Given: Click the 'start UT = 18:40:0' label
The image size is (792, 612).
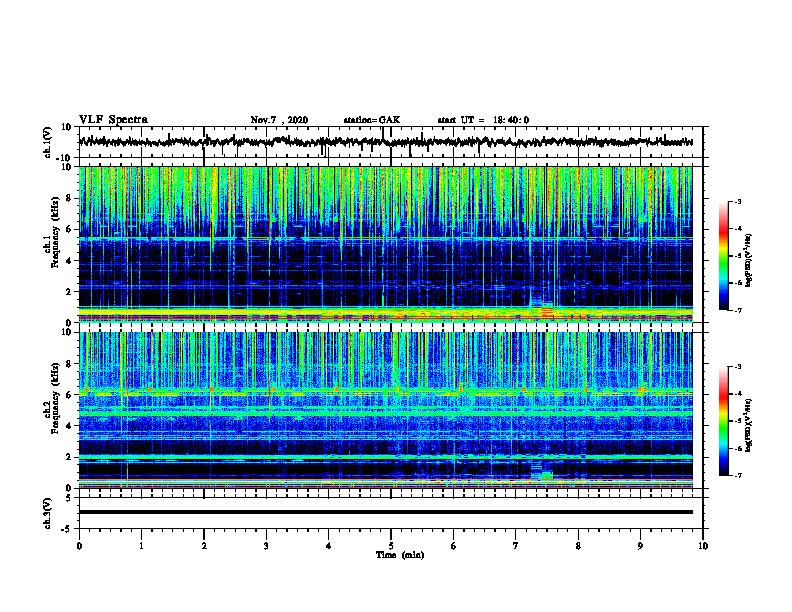Looking at the screenshot, I should (x=483, y=120).
